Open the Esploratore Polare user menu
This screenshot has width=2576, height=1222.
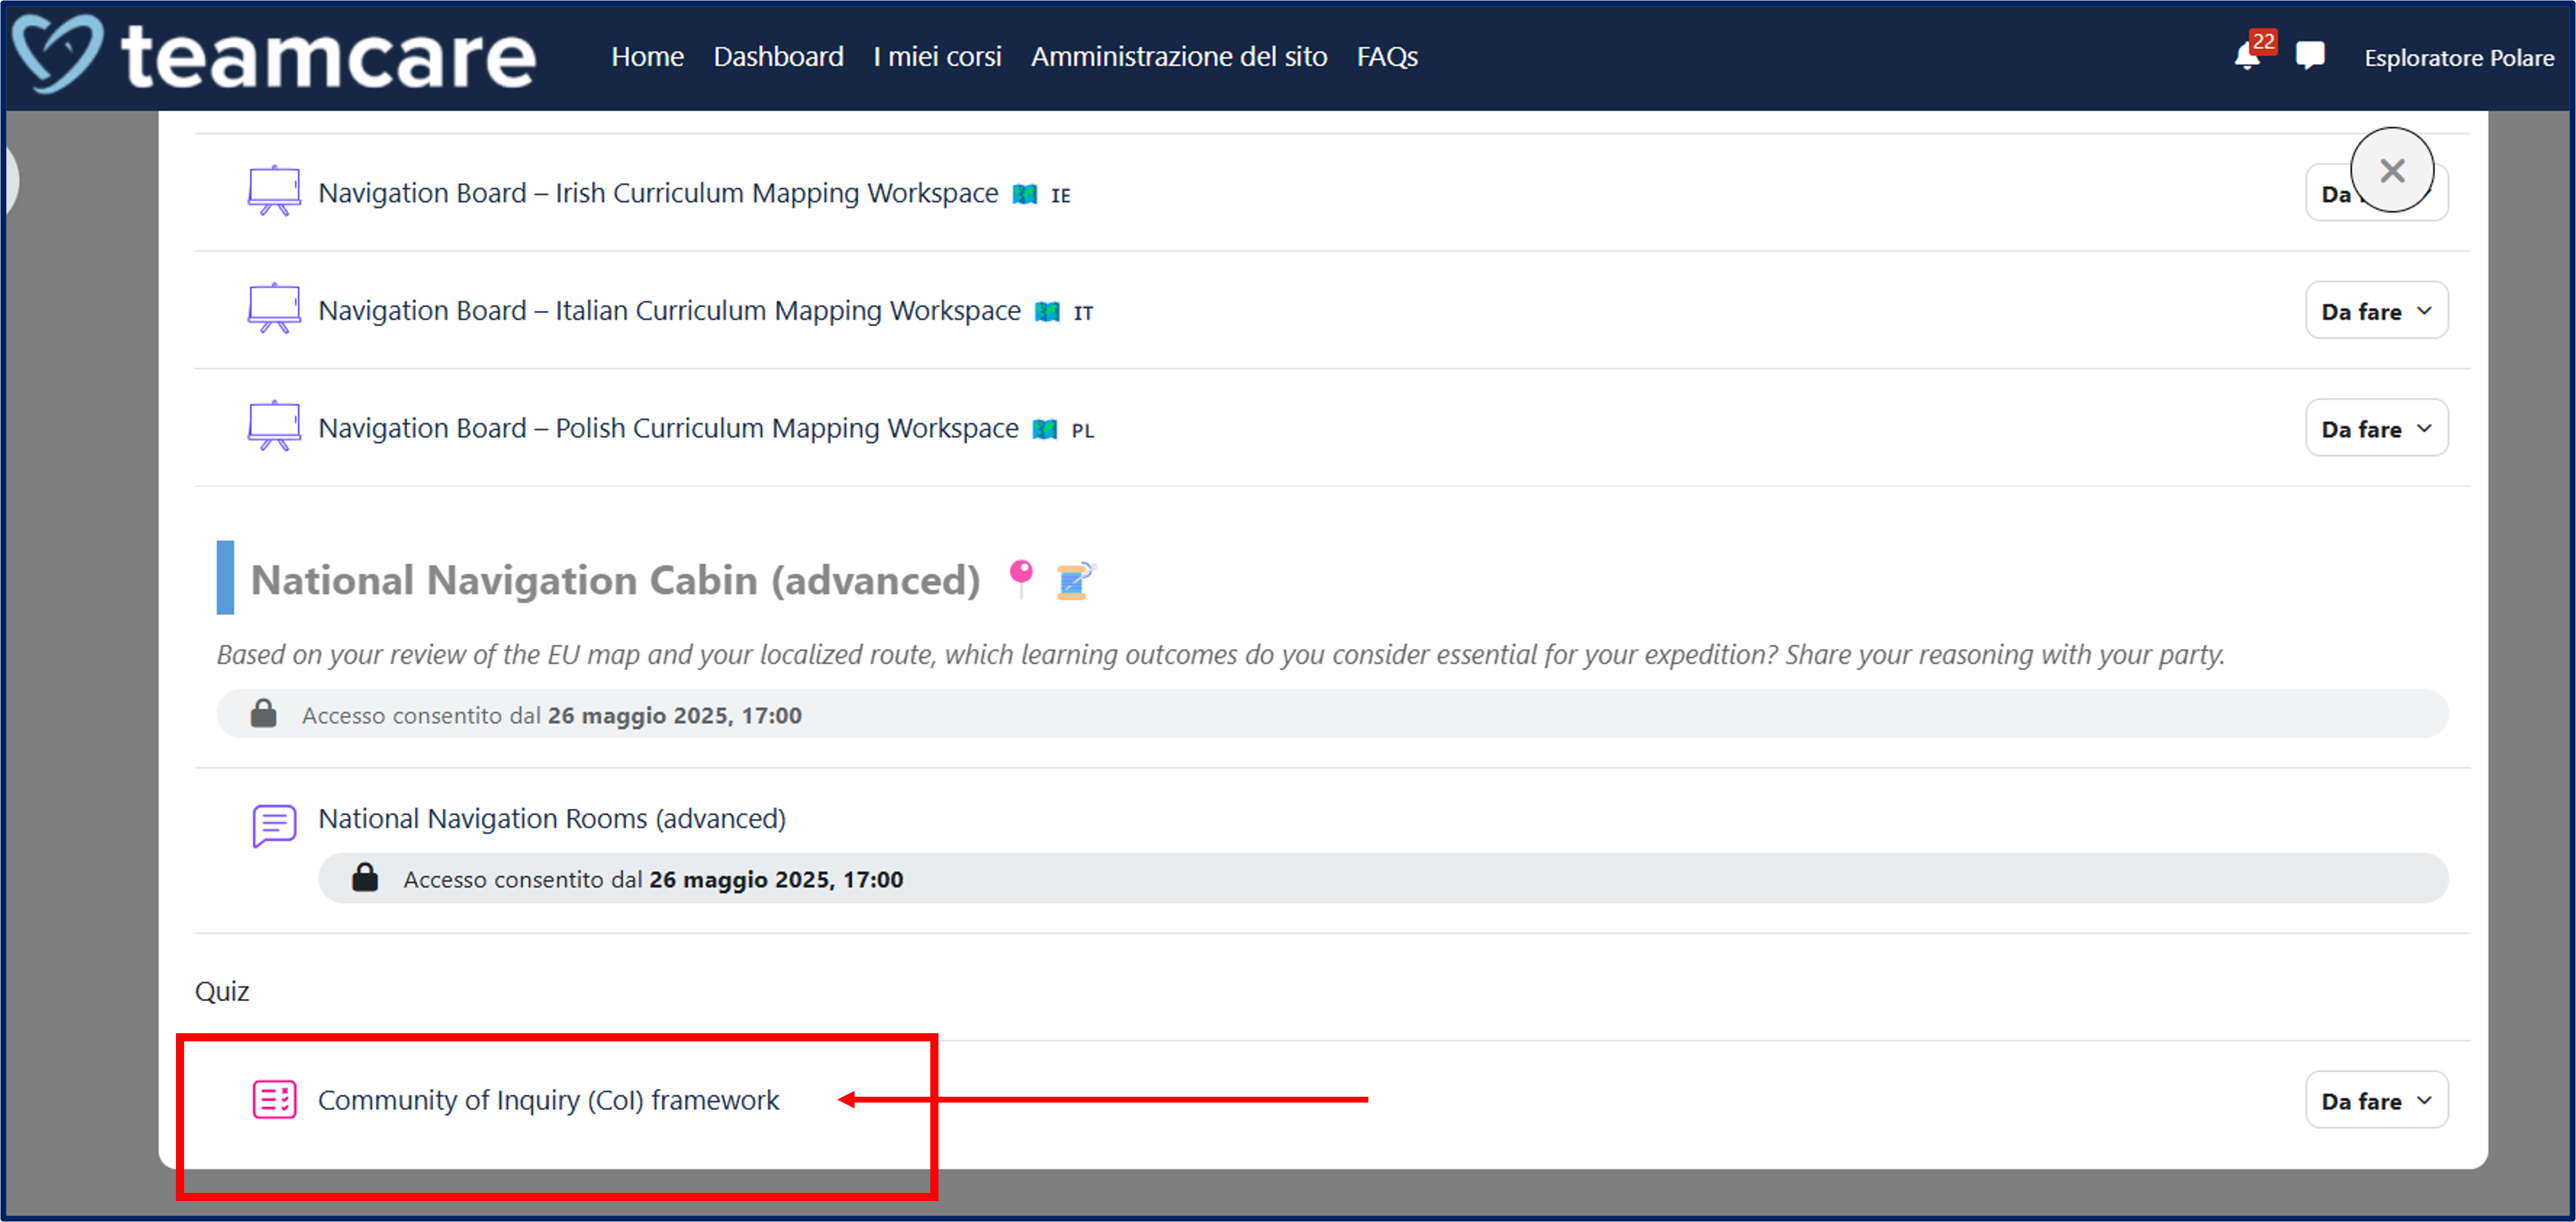pyautogui.click(x=2458, y=58)
